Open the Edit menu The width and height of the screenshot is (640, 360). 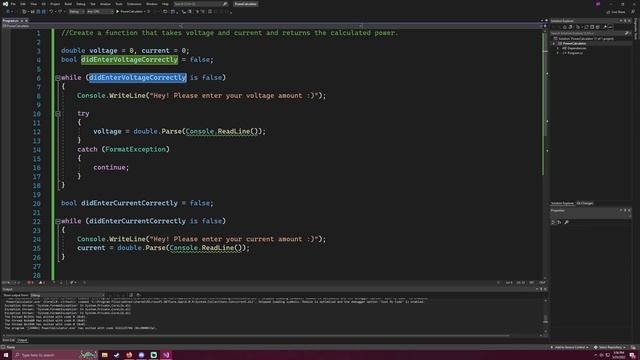(x=23, y=4)
